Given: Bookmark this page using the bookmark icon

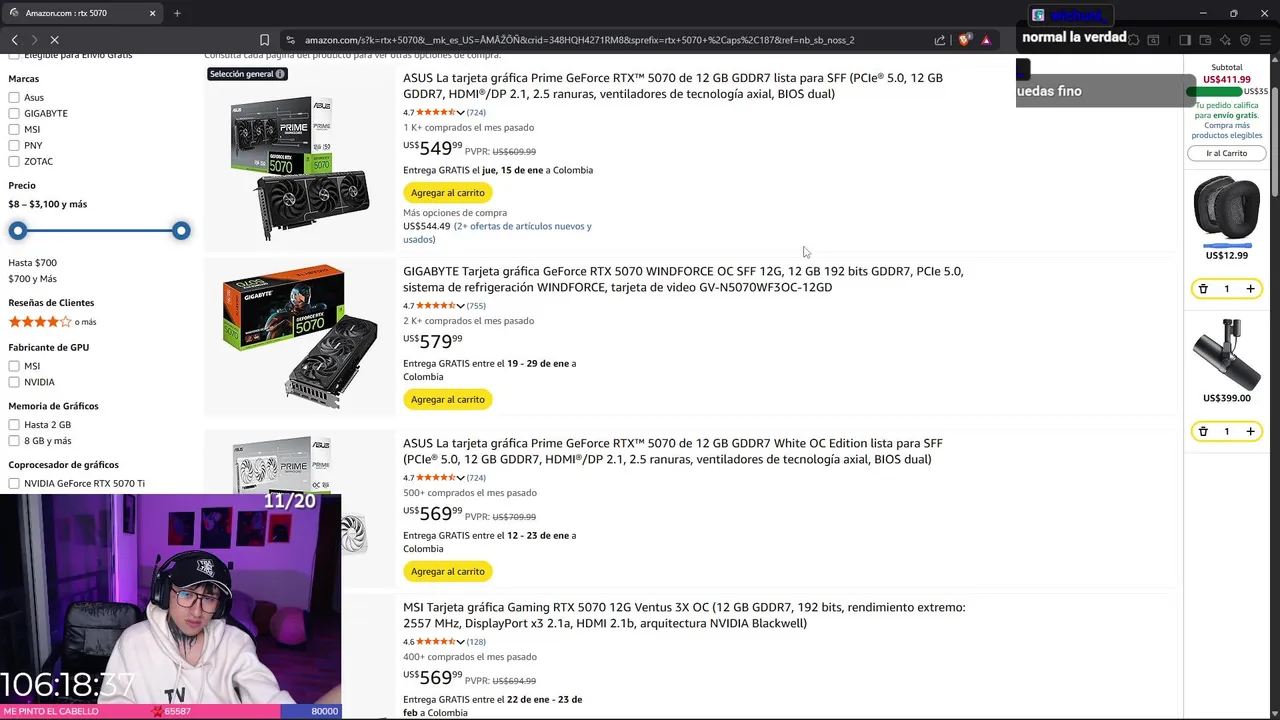Looking at the screenshot, I should point(264,40).
